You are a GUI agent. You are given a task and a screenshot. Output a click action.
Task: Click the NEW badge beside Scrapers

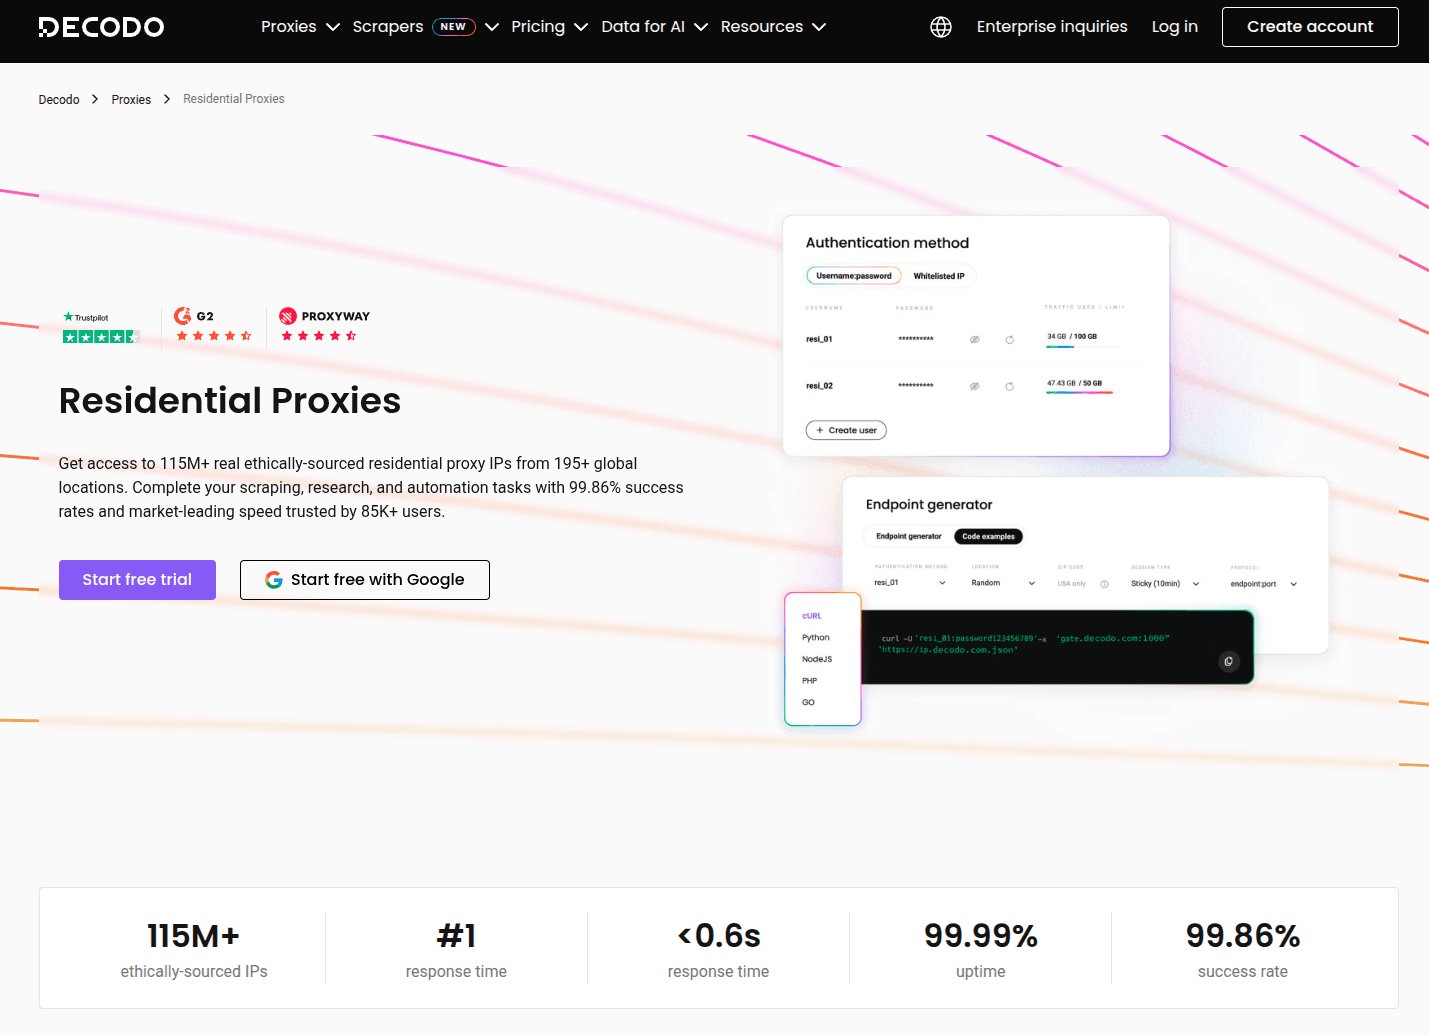453,27
